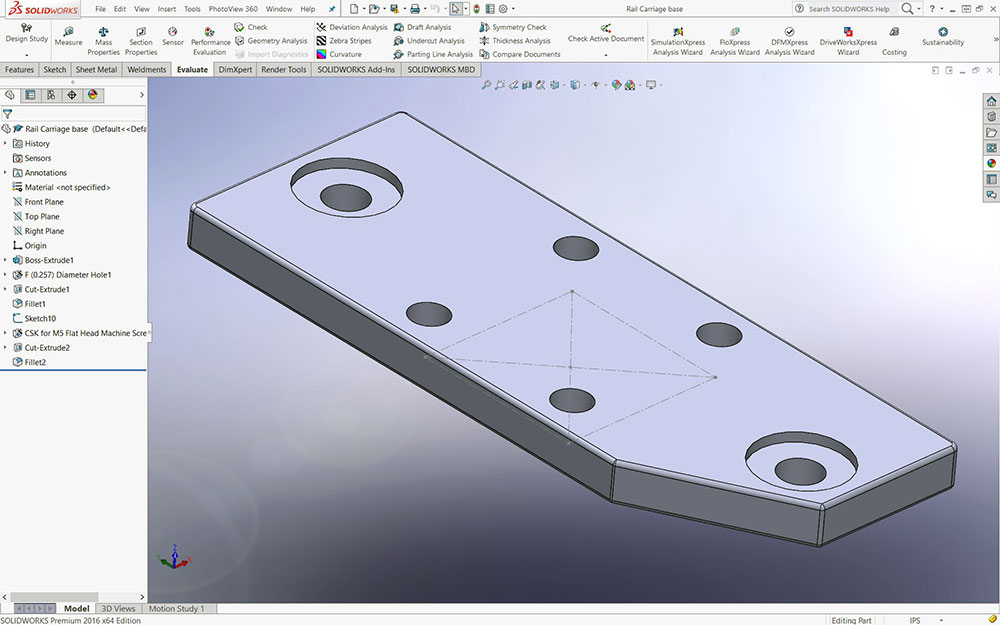
Task: Click the Measure tool
Action: 68,37
